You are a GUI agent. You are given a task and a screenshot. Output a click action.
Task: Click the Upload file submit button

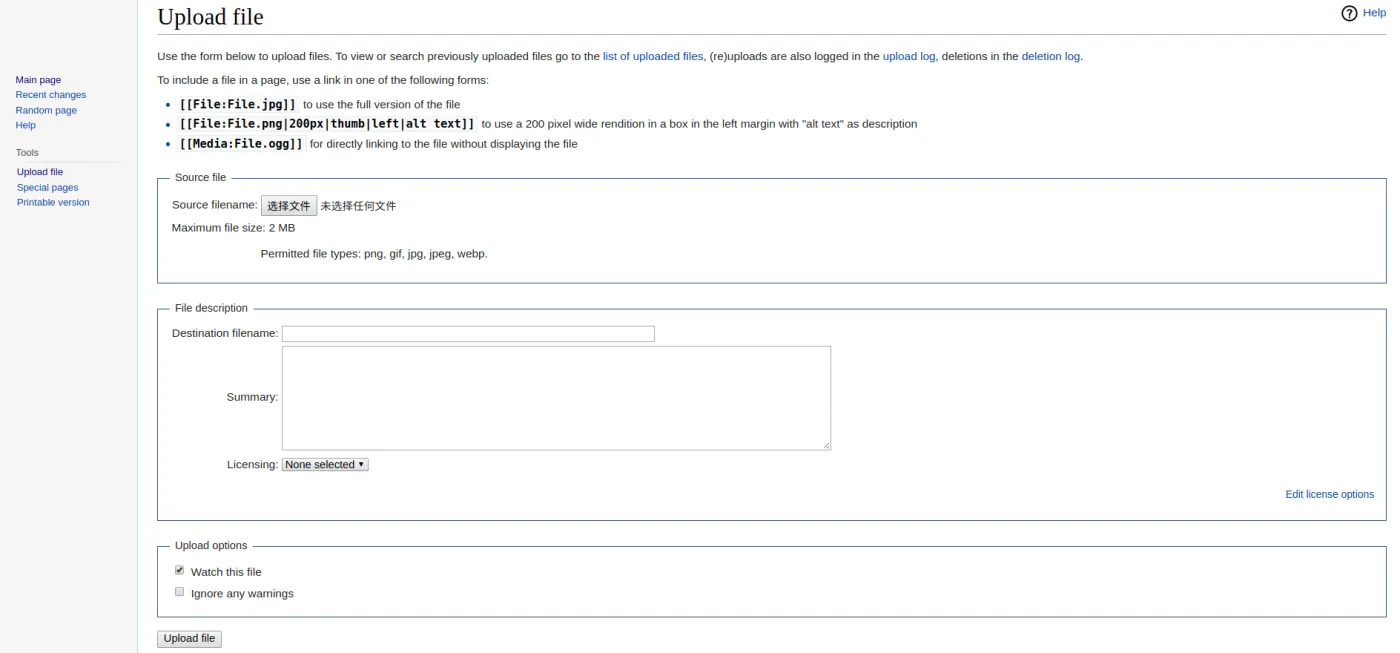189,638
